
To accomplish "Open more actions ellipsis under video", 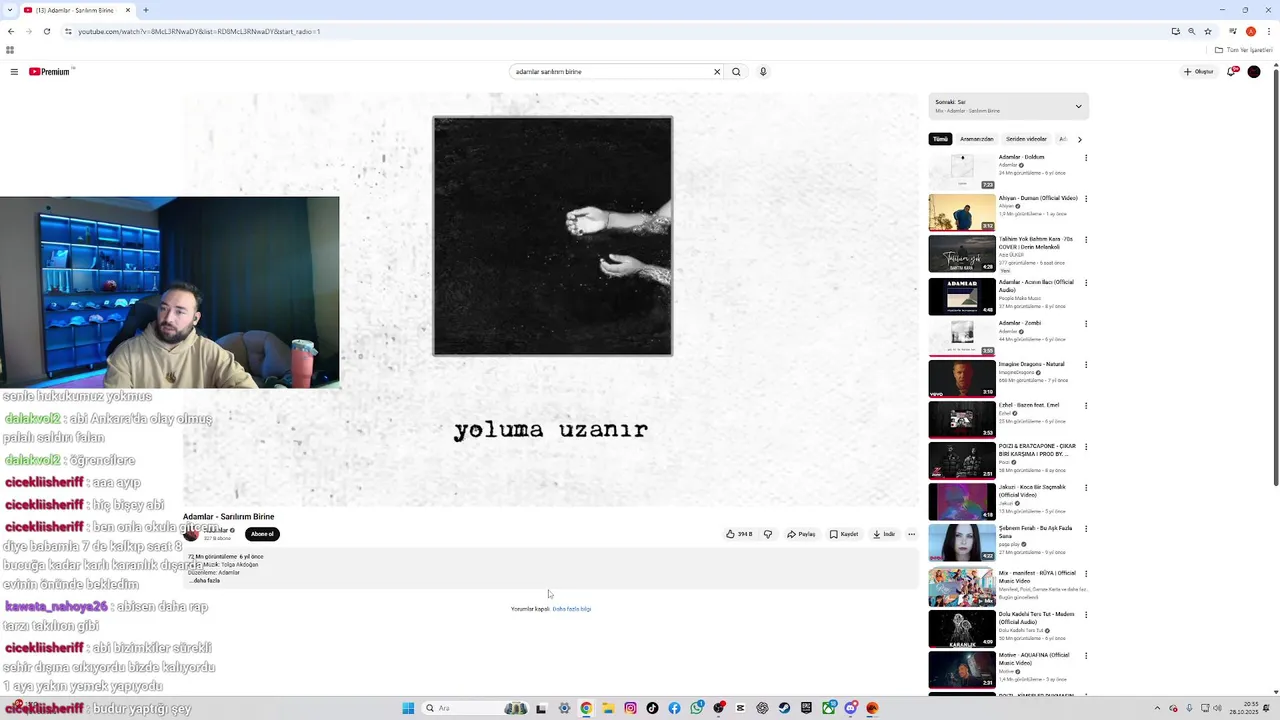I will click(911, 534).
